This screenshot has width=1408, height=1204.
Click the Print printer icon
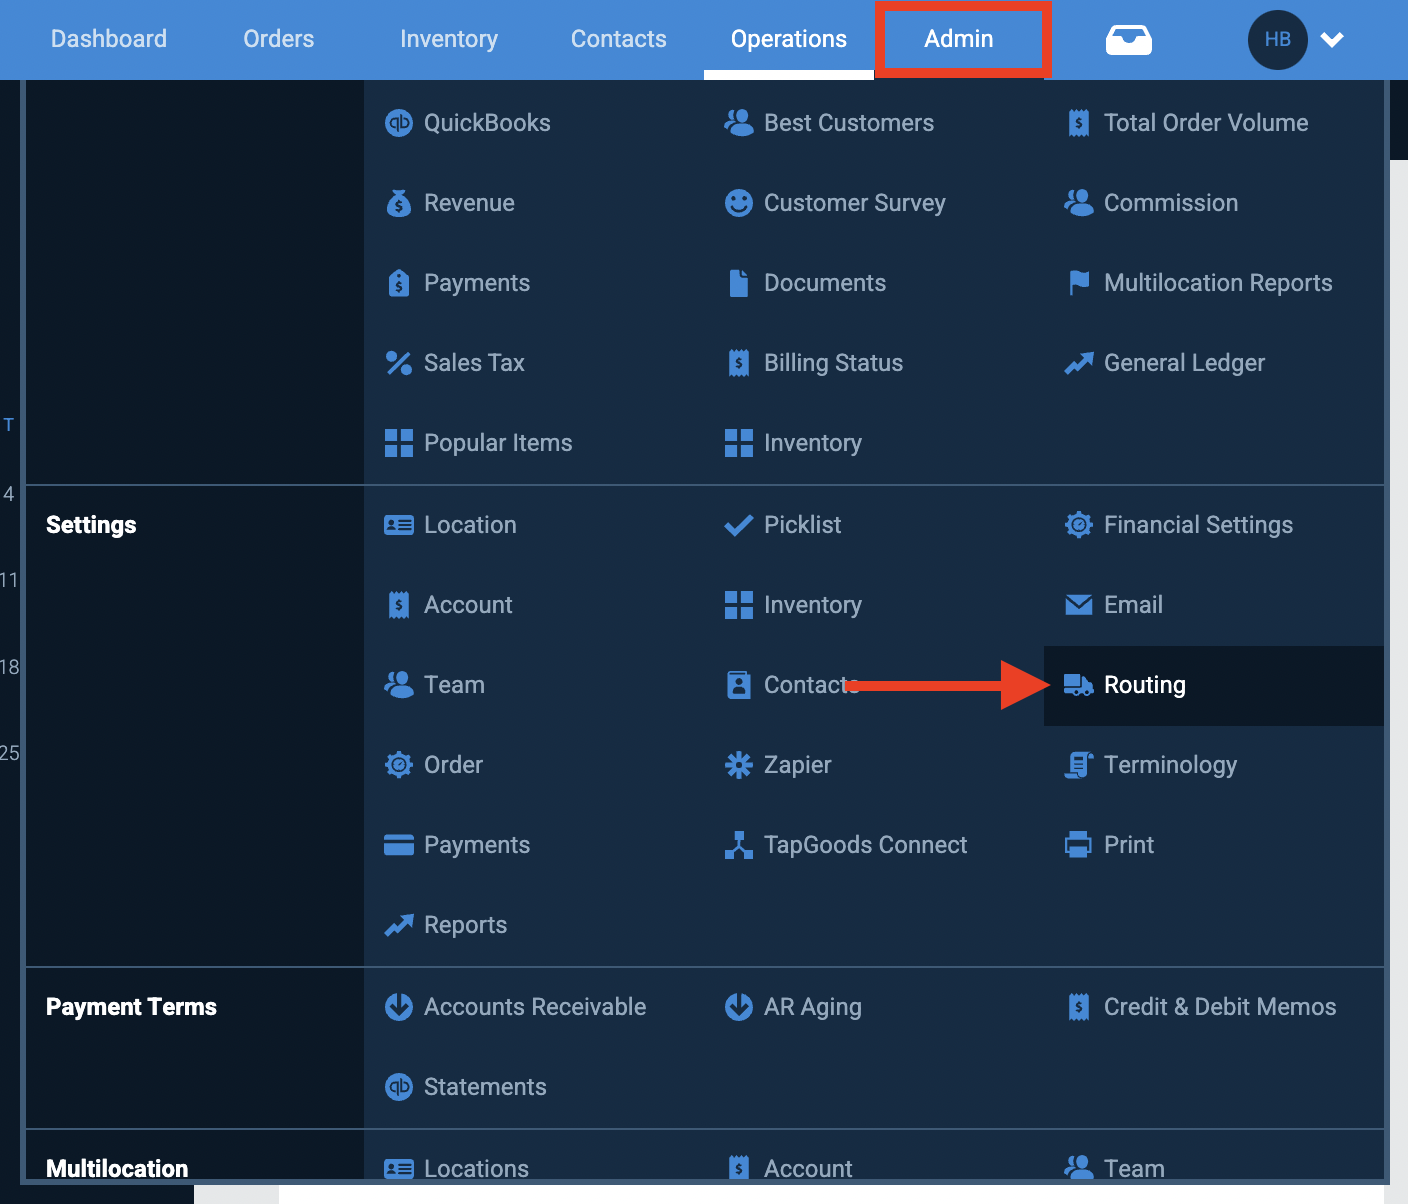pyautogui.click(x=1079, y=845)
